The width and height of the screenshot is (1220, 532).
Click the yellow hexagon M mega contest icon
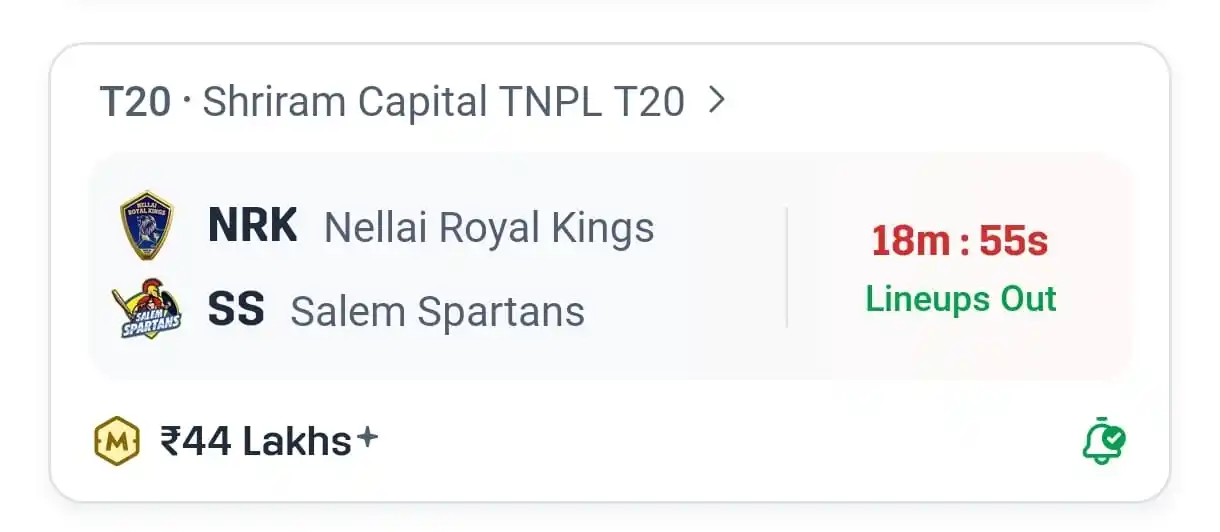point(116,441)
